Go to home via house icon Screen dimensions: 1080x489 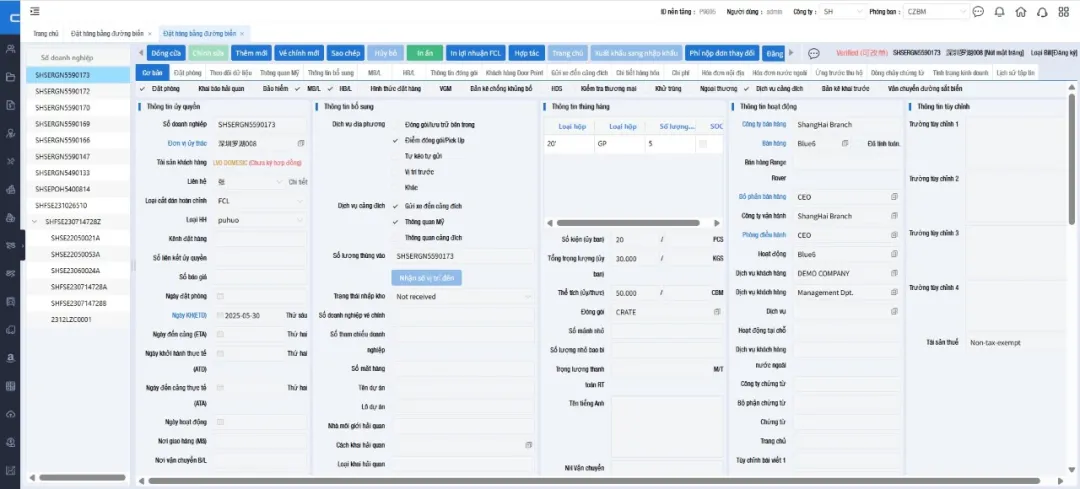[1020, 12]
